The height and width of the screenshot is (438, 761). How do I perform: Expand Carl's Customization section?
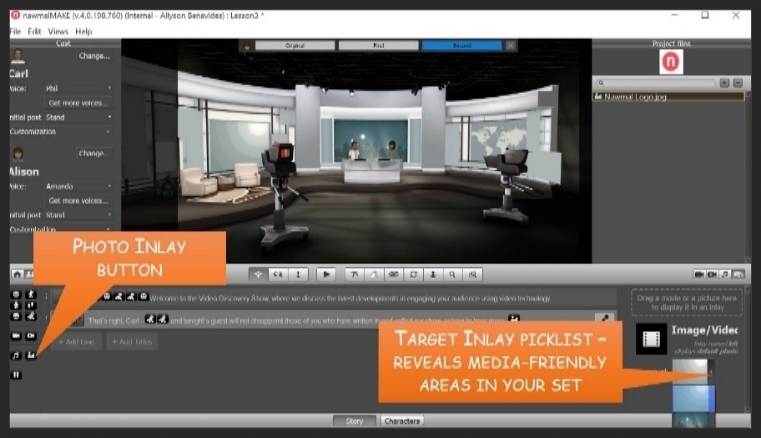pos(61,132)
